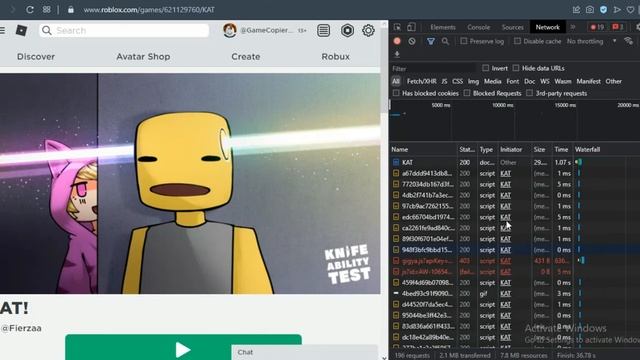Toggle the DevTools device toolbar icon
This screenshot has width=640, height=360.
point(411,27)
